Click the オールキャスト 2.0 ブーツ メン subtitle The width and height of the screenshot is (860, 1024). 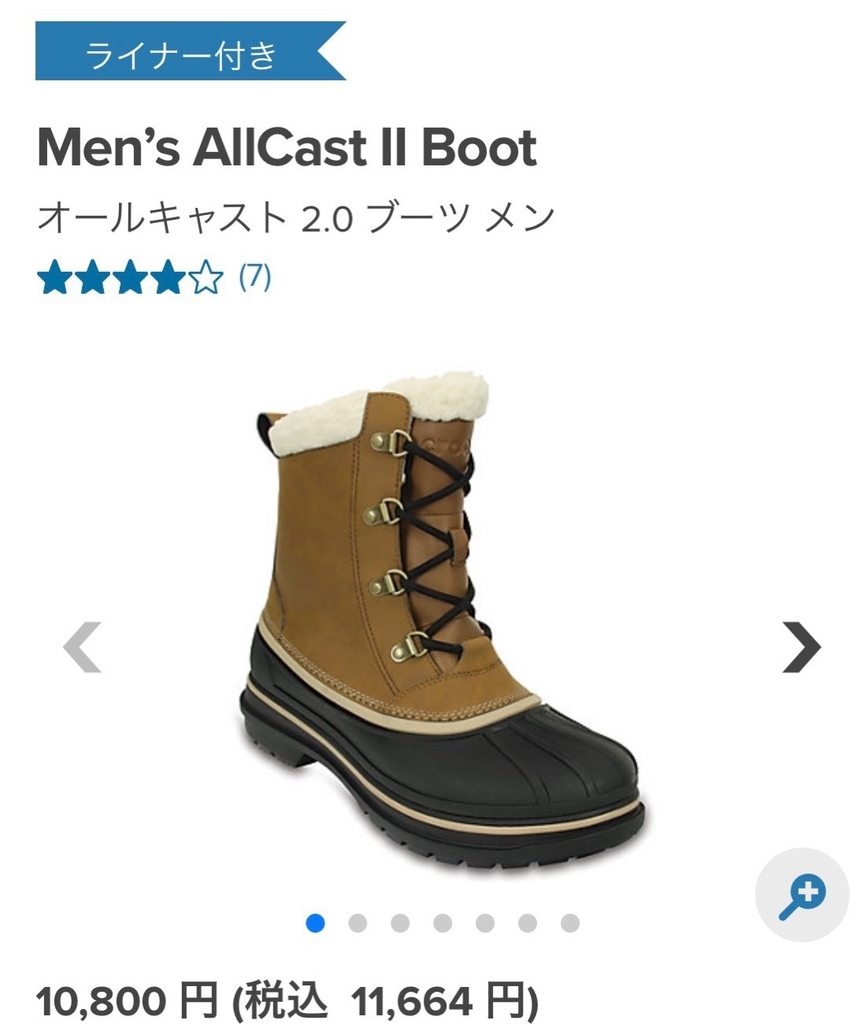point(296,217)
